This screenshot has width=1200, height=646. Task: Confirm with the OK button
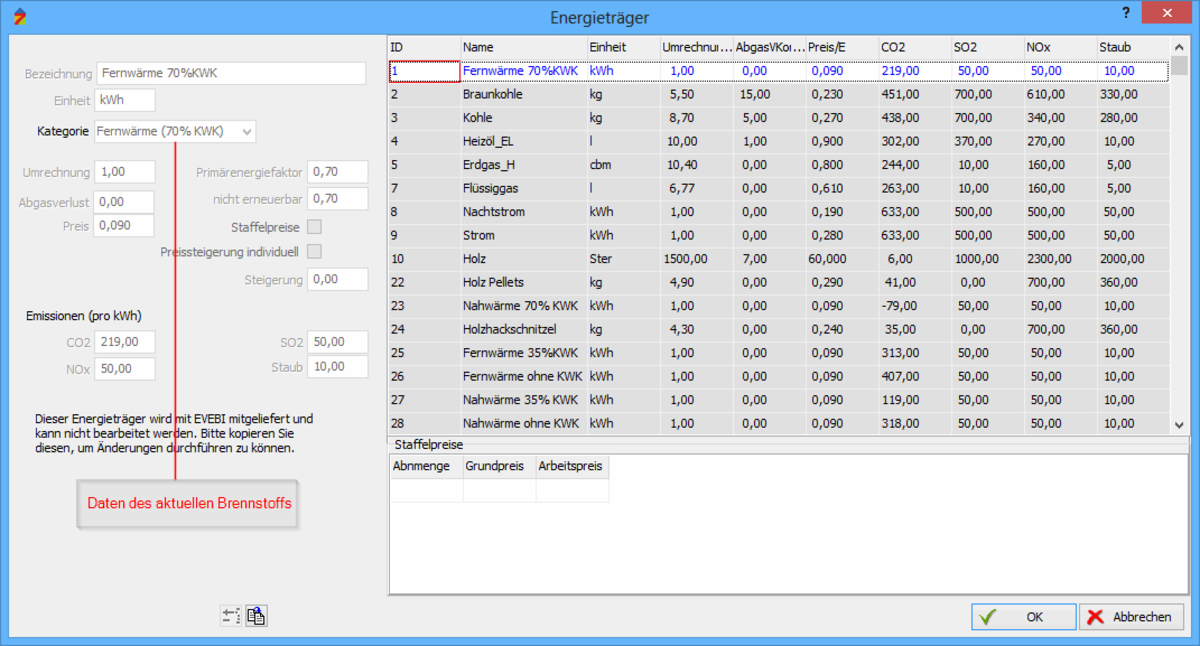click(x=1023, y=617)
